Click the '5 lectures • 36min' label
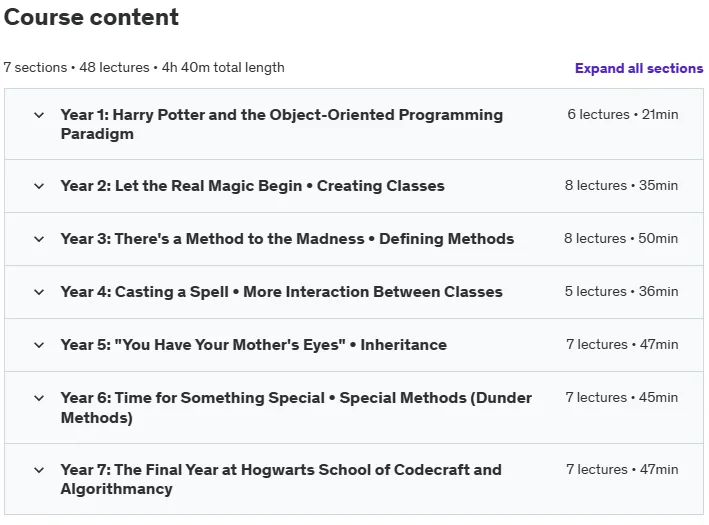Image resolution: width=709 pixels, height=525 pixels. coord(621,291)
